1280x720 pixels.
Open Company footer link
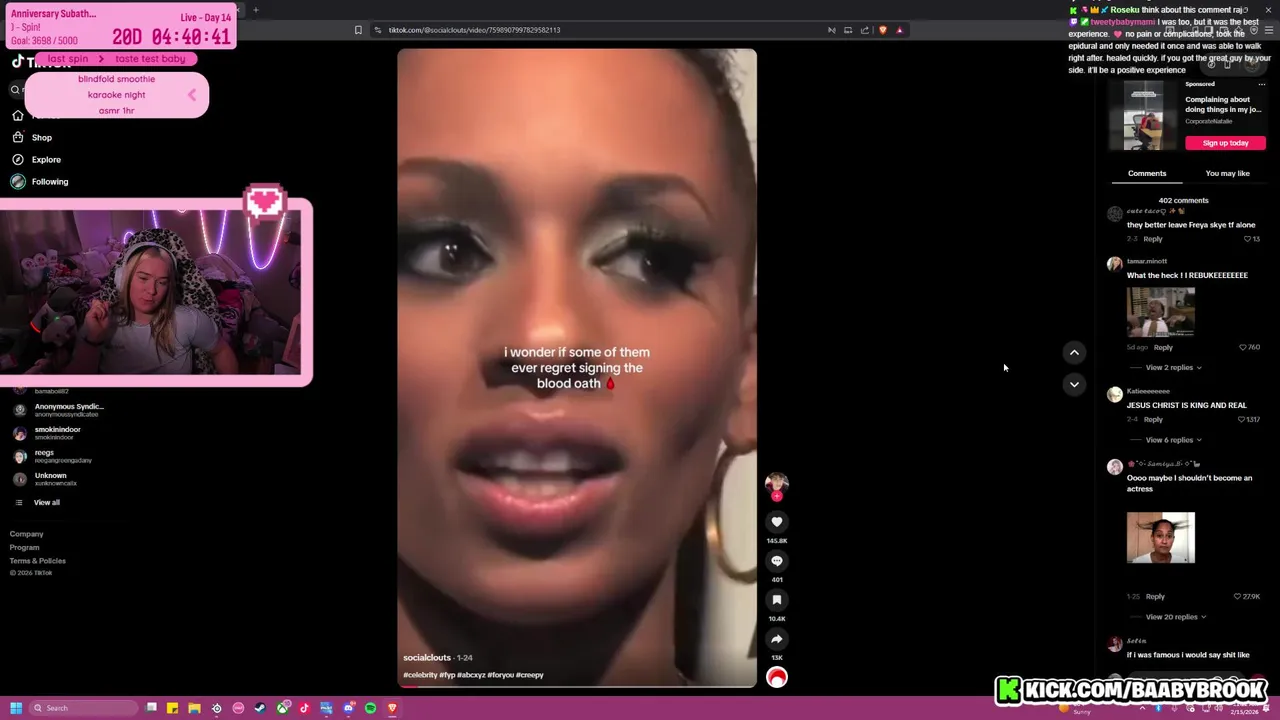[26, 534]
